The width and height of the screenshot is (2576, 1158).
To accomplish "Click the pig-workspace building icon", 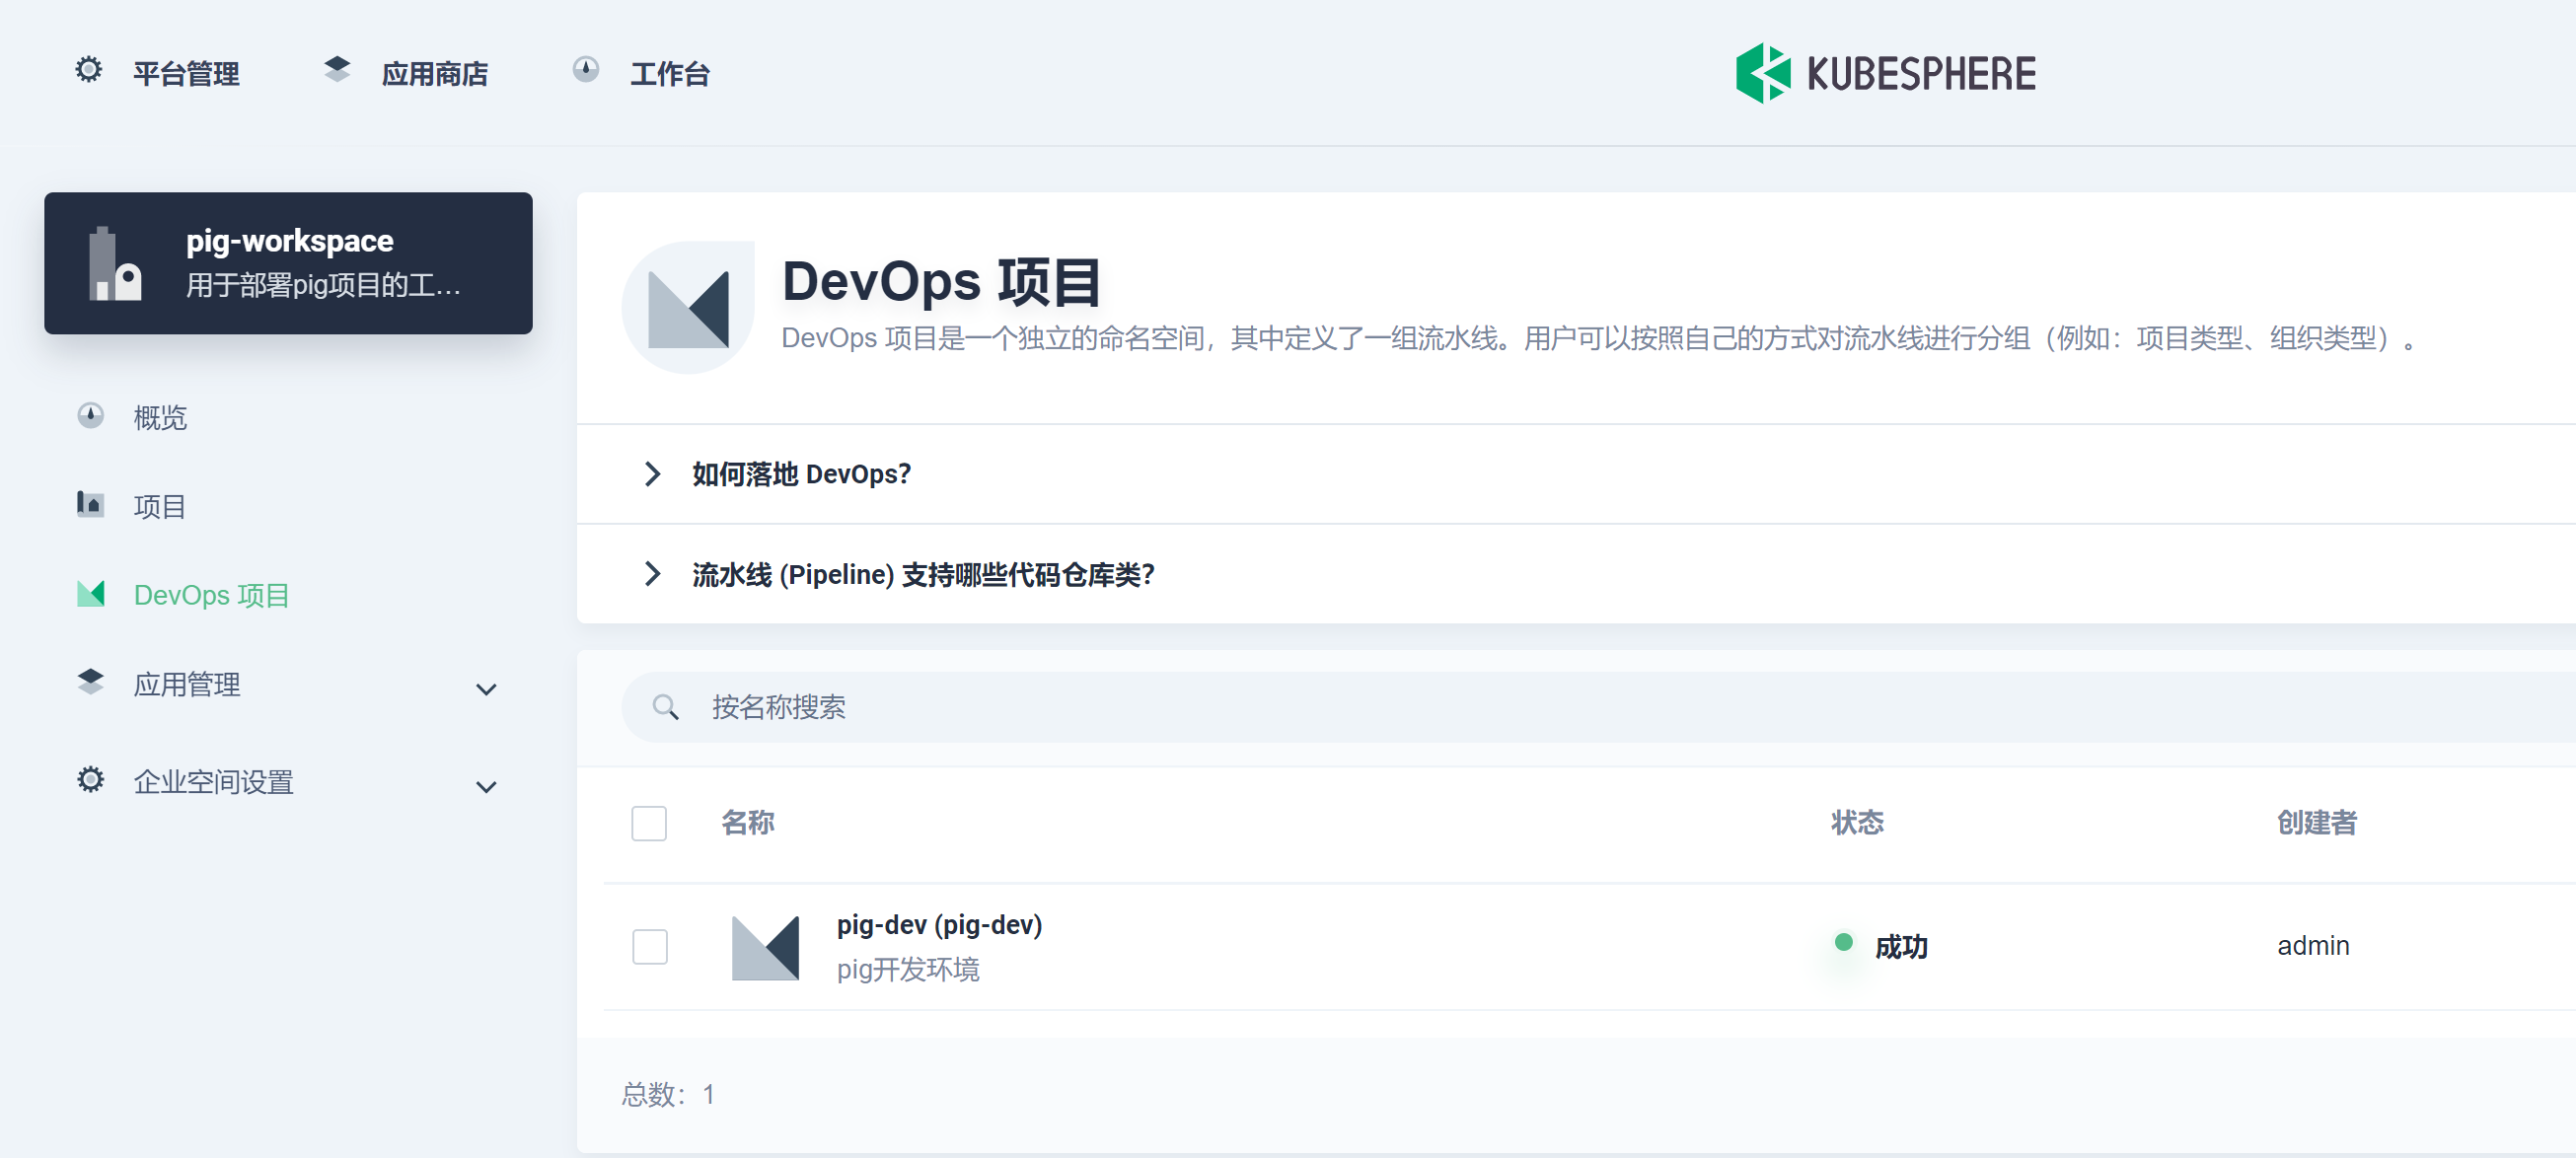I will [x=114, y=264].
